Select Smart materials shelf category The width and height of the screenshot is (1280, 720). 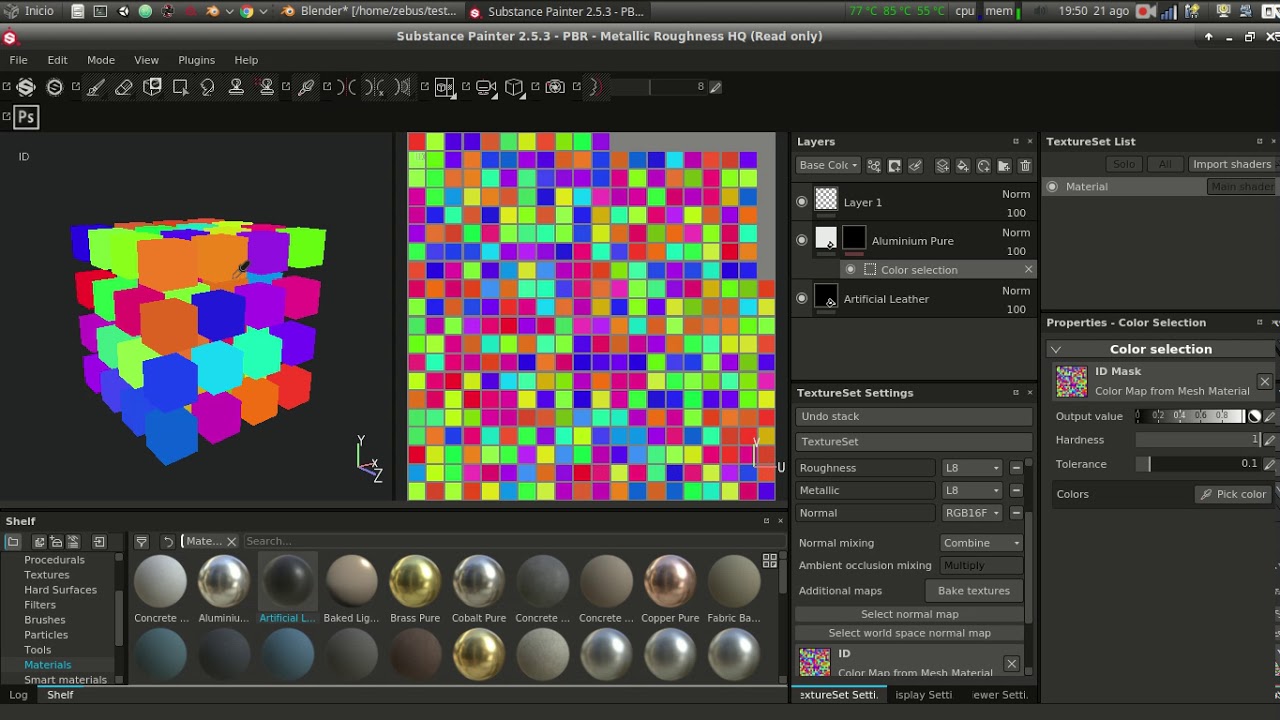click(x=65, y=680)
